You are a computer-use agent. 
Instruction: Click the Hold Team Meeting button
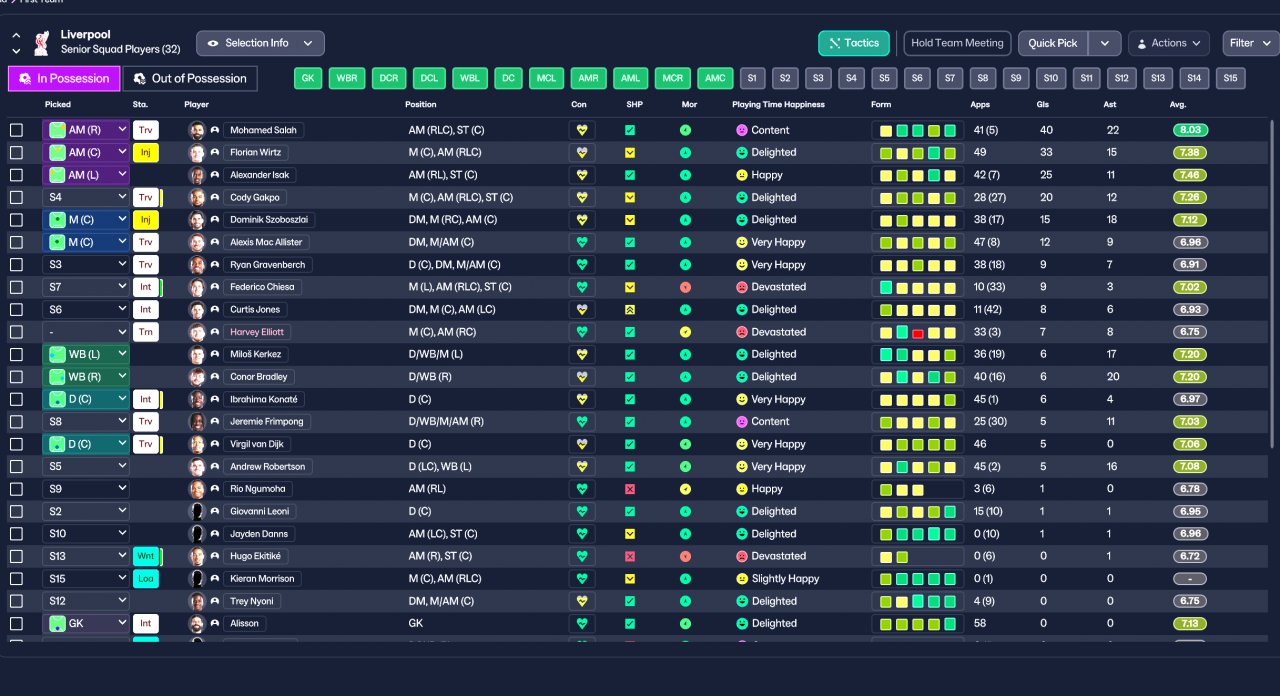957,43
